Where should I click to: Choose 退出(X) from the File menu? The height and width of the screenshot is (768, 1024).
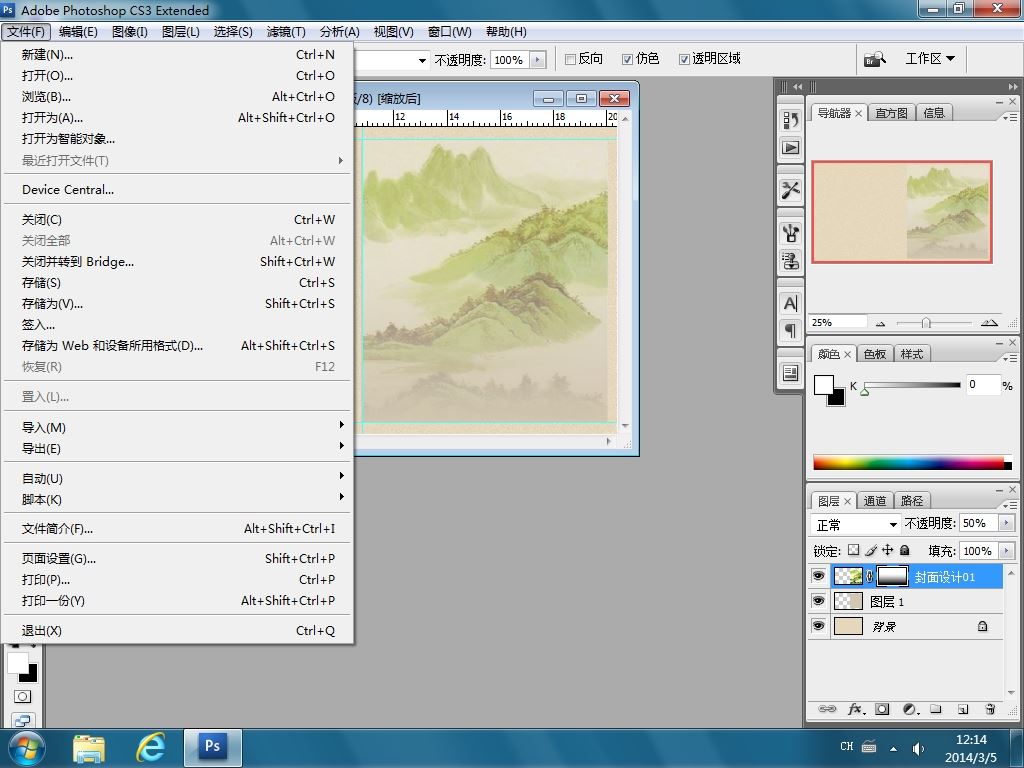click(177, 631)
